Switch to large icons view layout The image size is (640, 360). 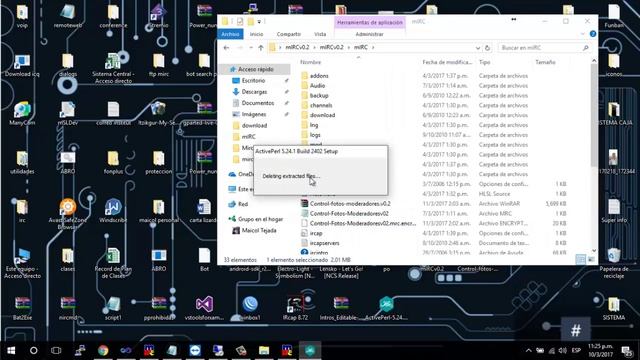pyautogui.click(x=591, y=260)
